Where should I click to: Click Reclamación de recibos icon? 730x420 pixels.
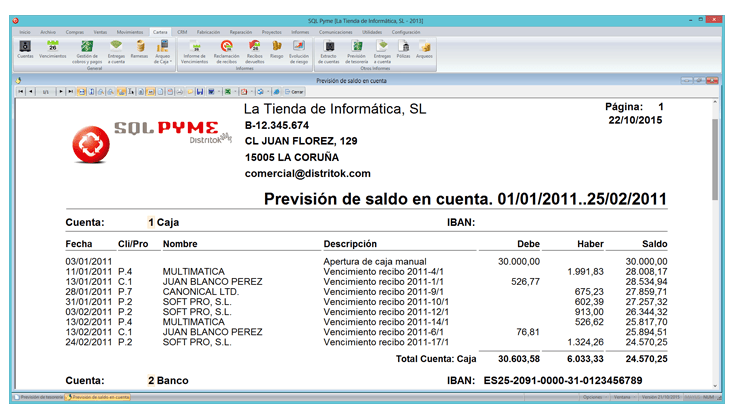click(227, 49)
